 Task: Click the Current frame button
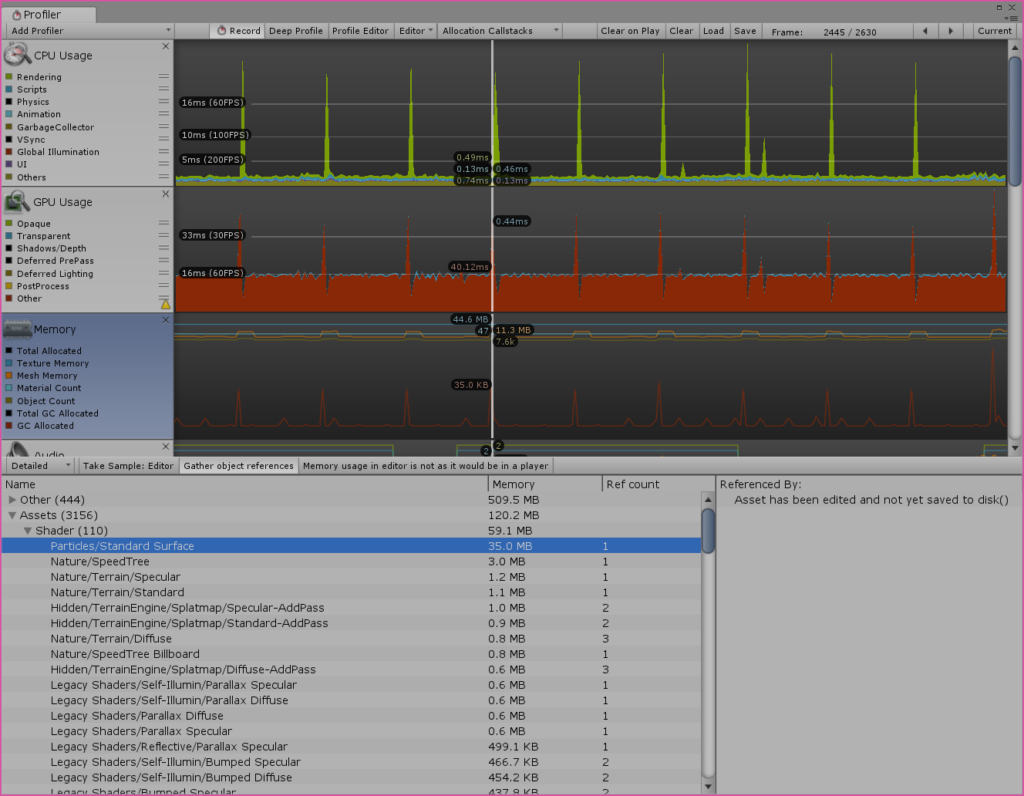pos(994,31)
